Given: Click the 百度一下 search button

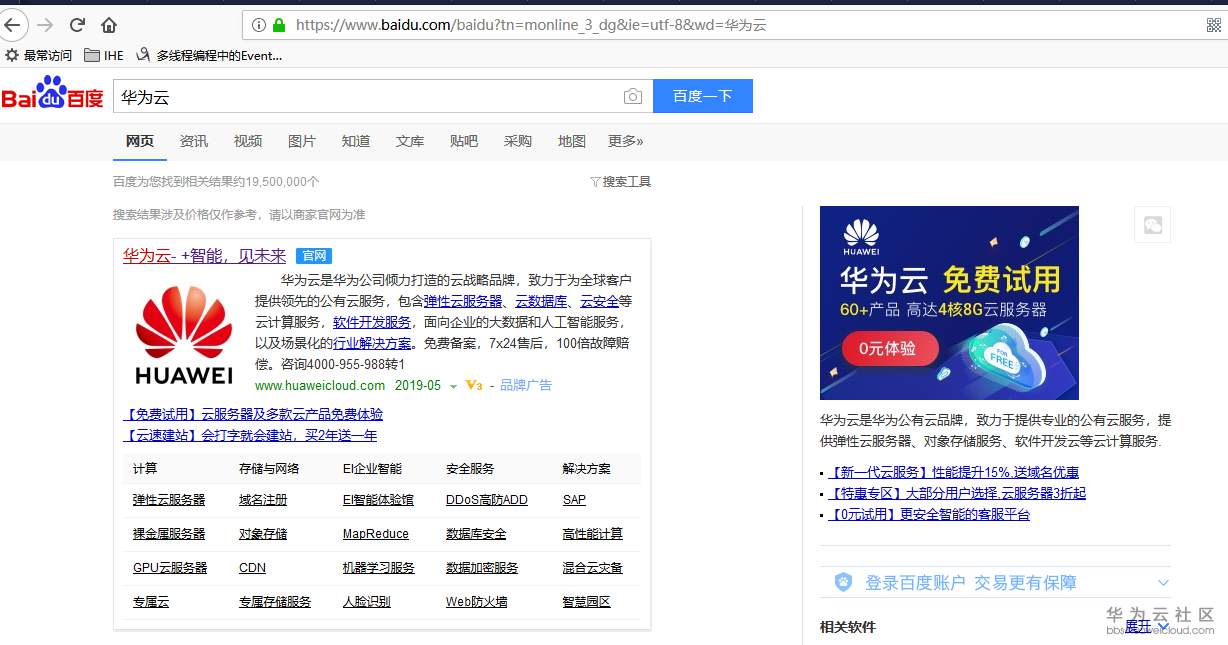Looking at the screenshot, I should coord(703,96).
